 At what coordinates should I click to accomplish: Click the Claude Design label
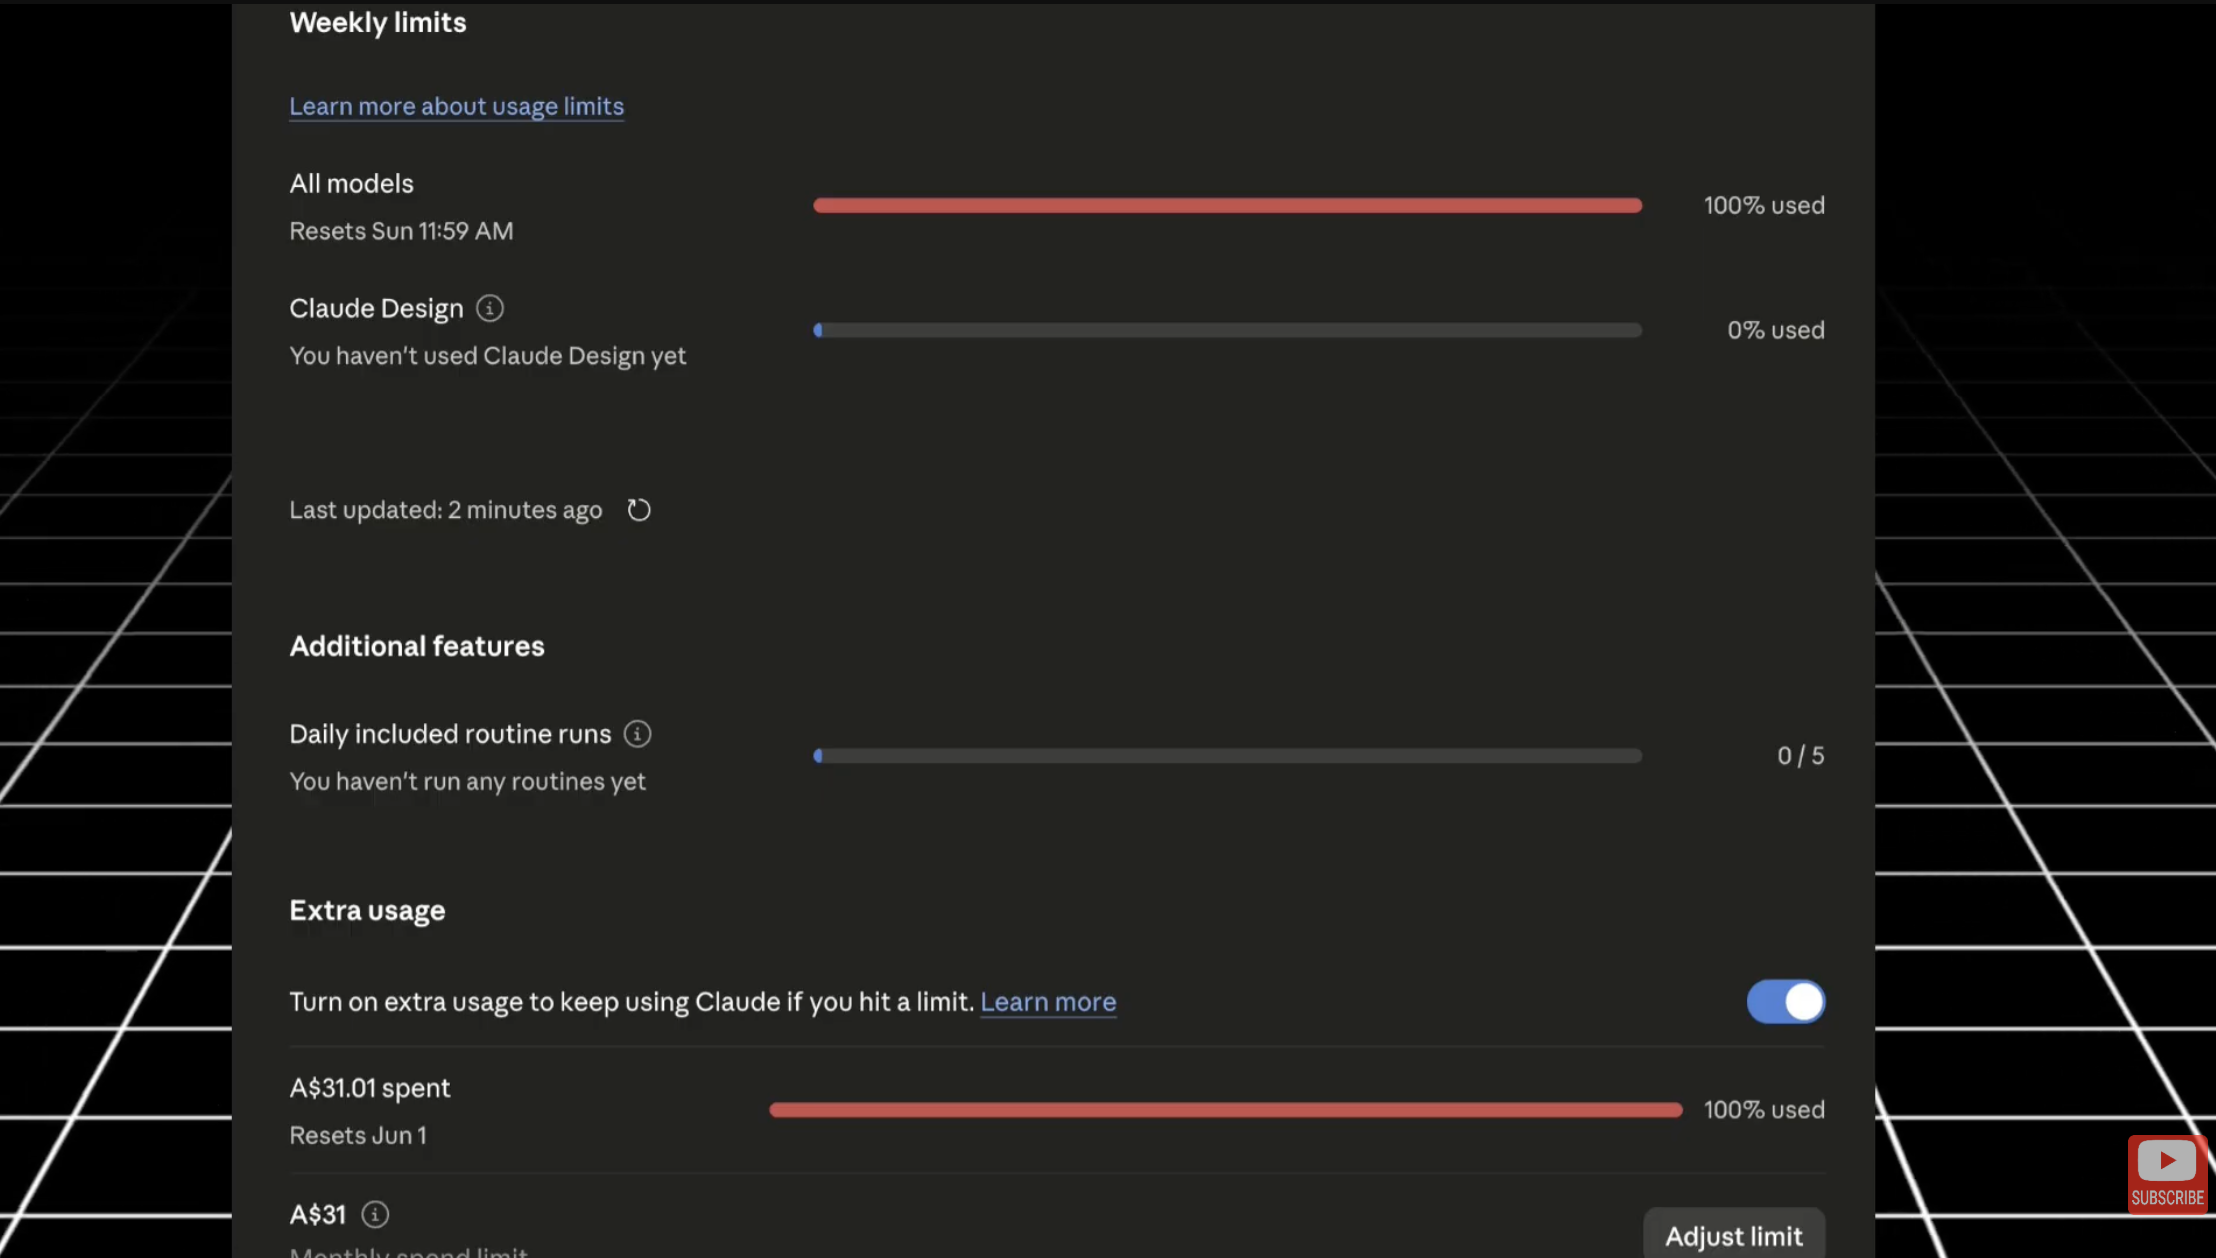point(376,308)
